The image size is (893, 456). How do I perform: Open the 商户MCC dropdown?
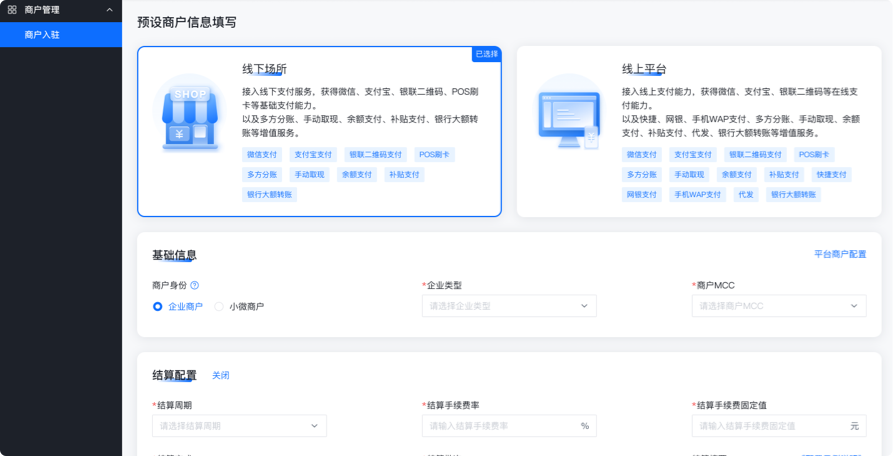click(x=778, y=306)
